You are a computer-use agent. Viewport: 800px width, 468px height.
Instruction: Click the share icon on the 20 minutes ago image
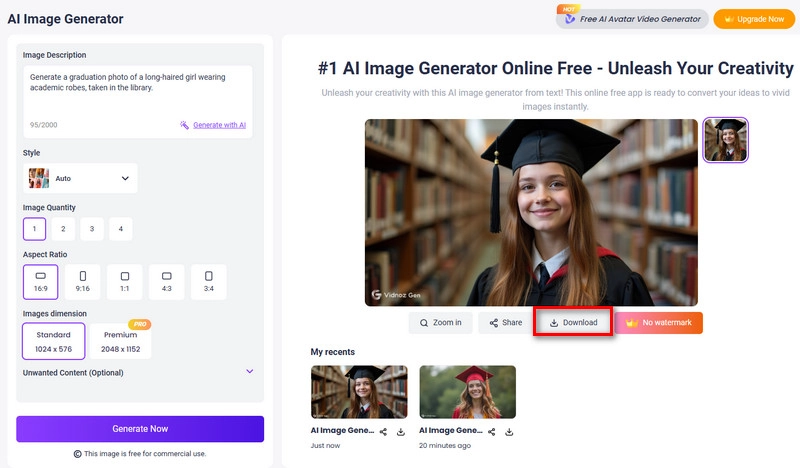click(491, 432)
